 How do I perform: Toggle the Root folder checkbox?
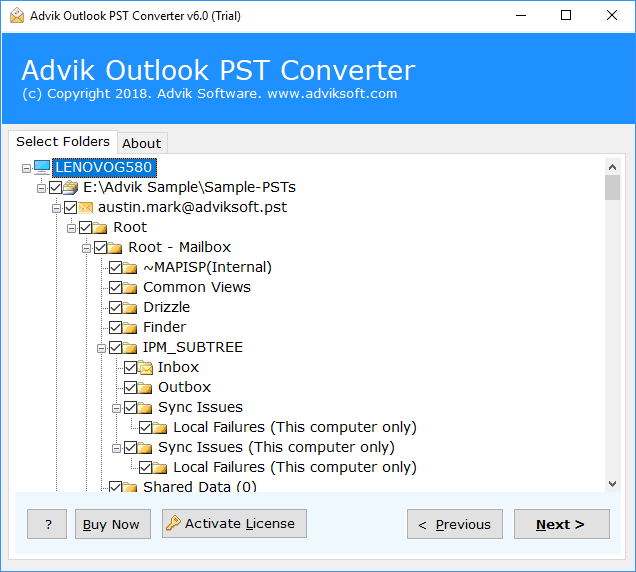[86, 228]
